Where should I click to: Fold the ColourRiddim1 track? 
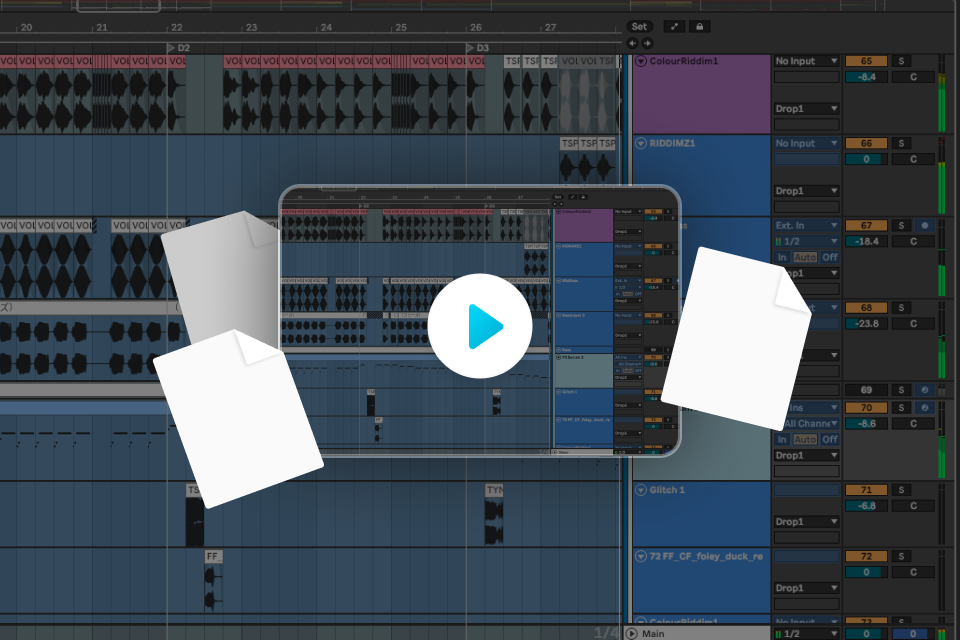tap(641, 61)
